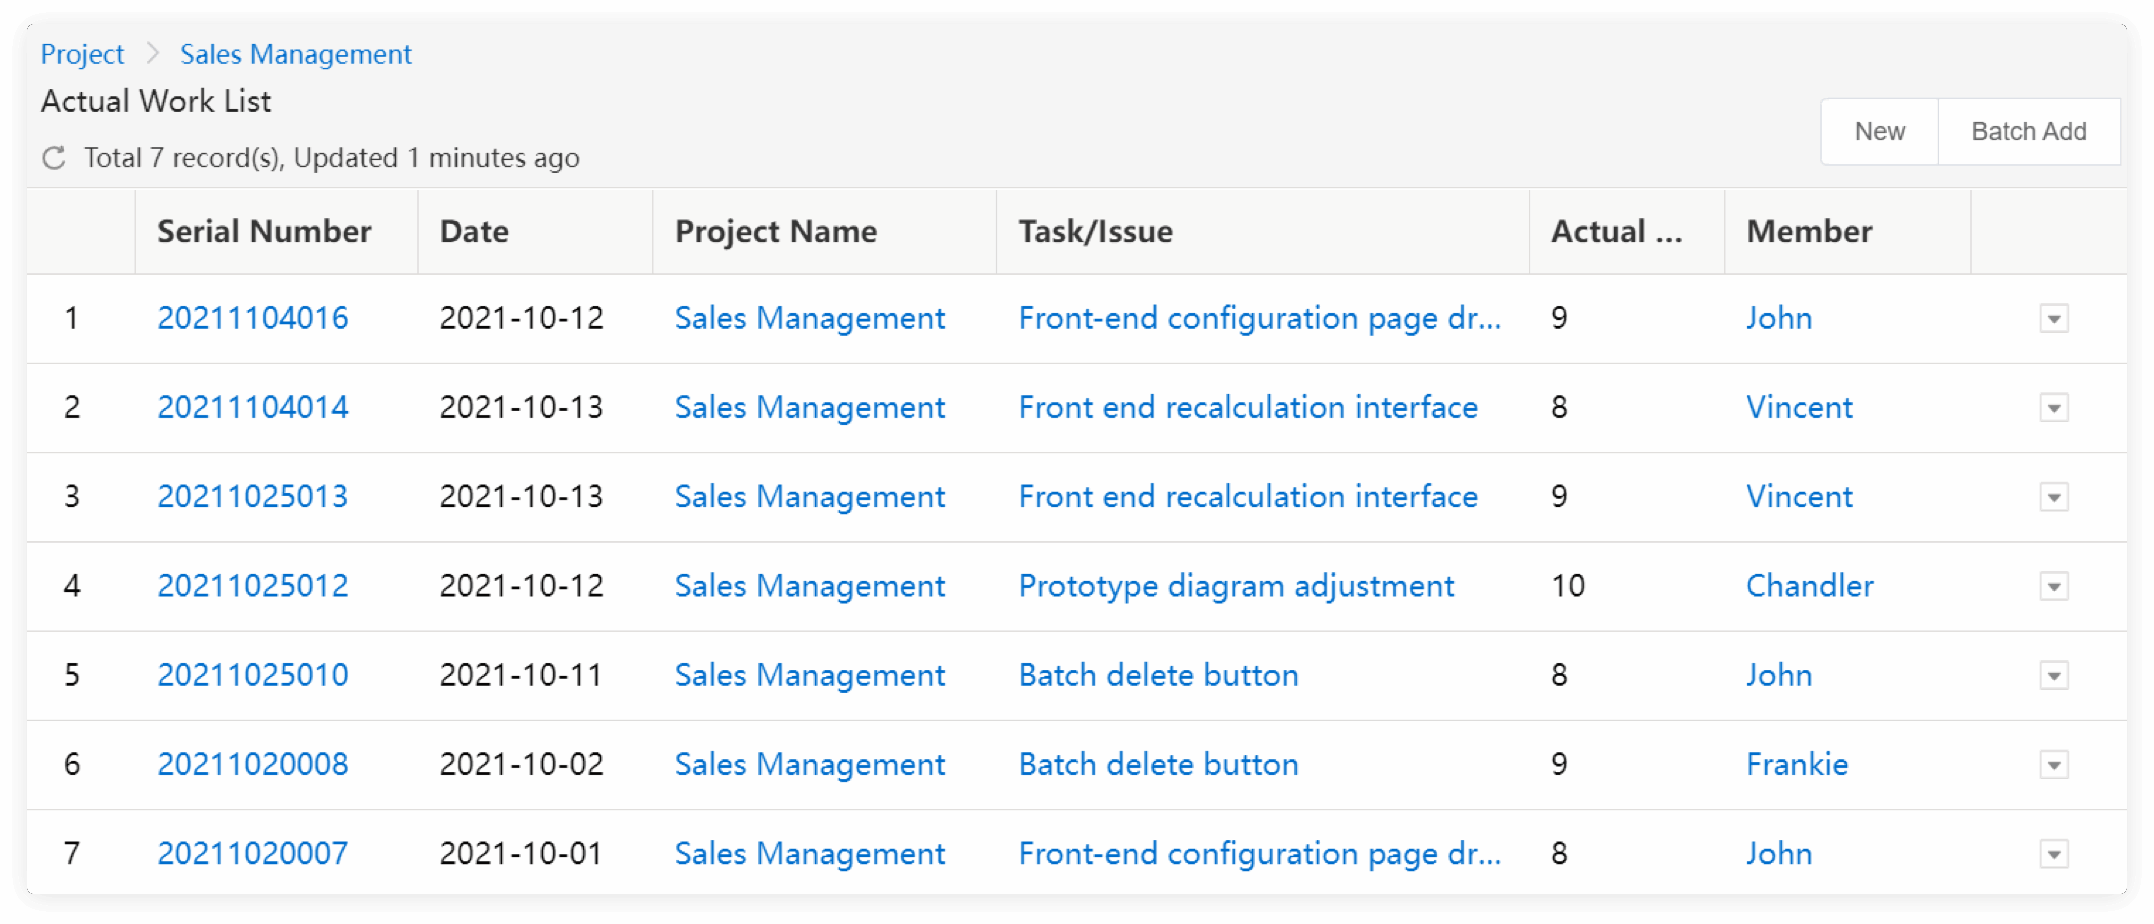Show actions for the Chandler row

(2053, 586)
